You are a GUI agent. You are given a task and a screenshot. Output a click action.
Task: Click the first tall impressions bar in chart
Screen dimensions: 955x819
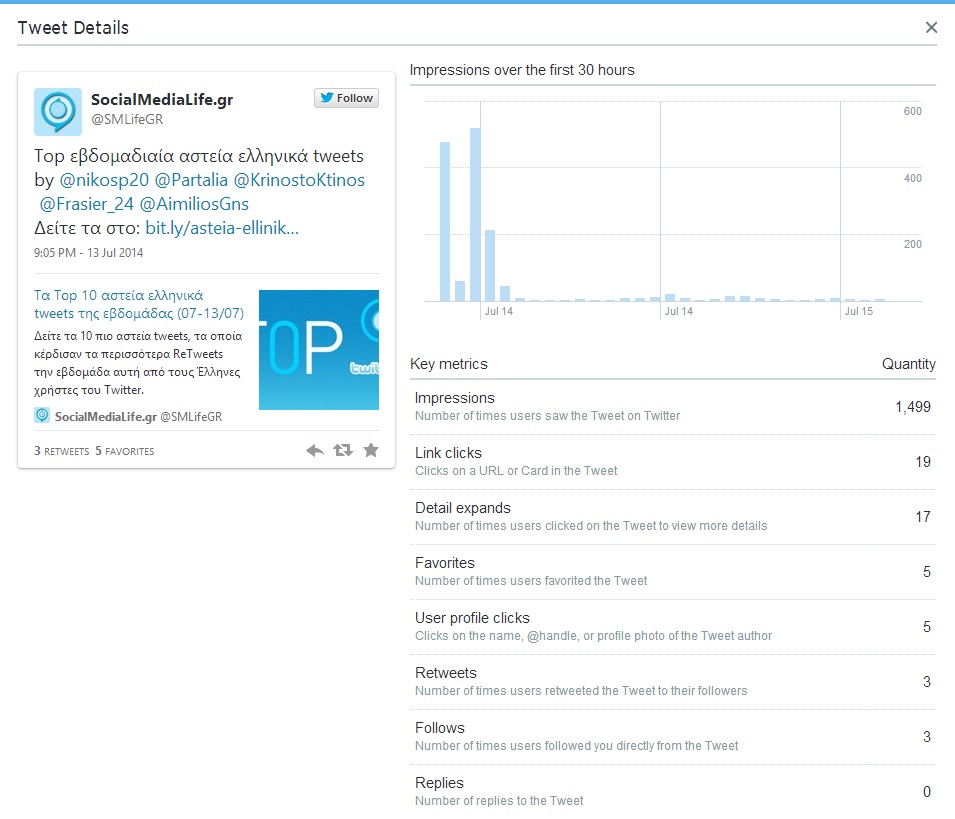point(445,222)
